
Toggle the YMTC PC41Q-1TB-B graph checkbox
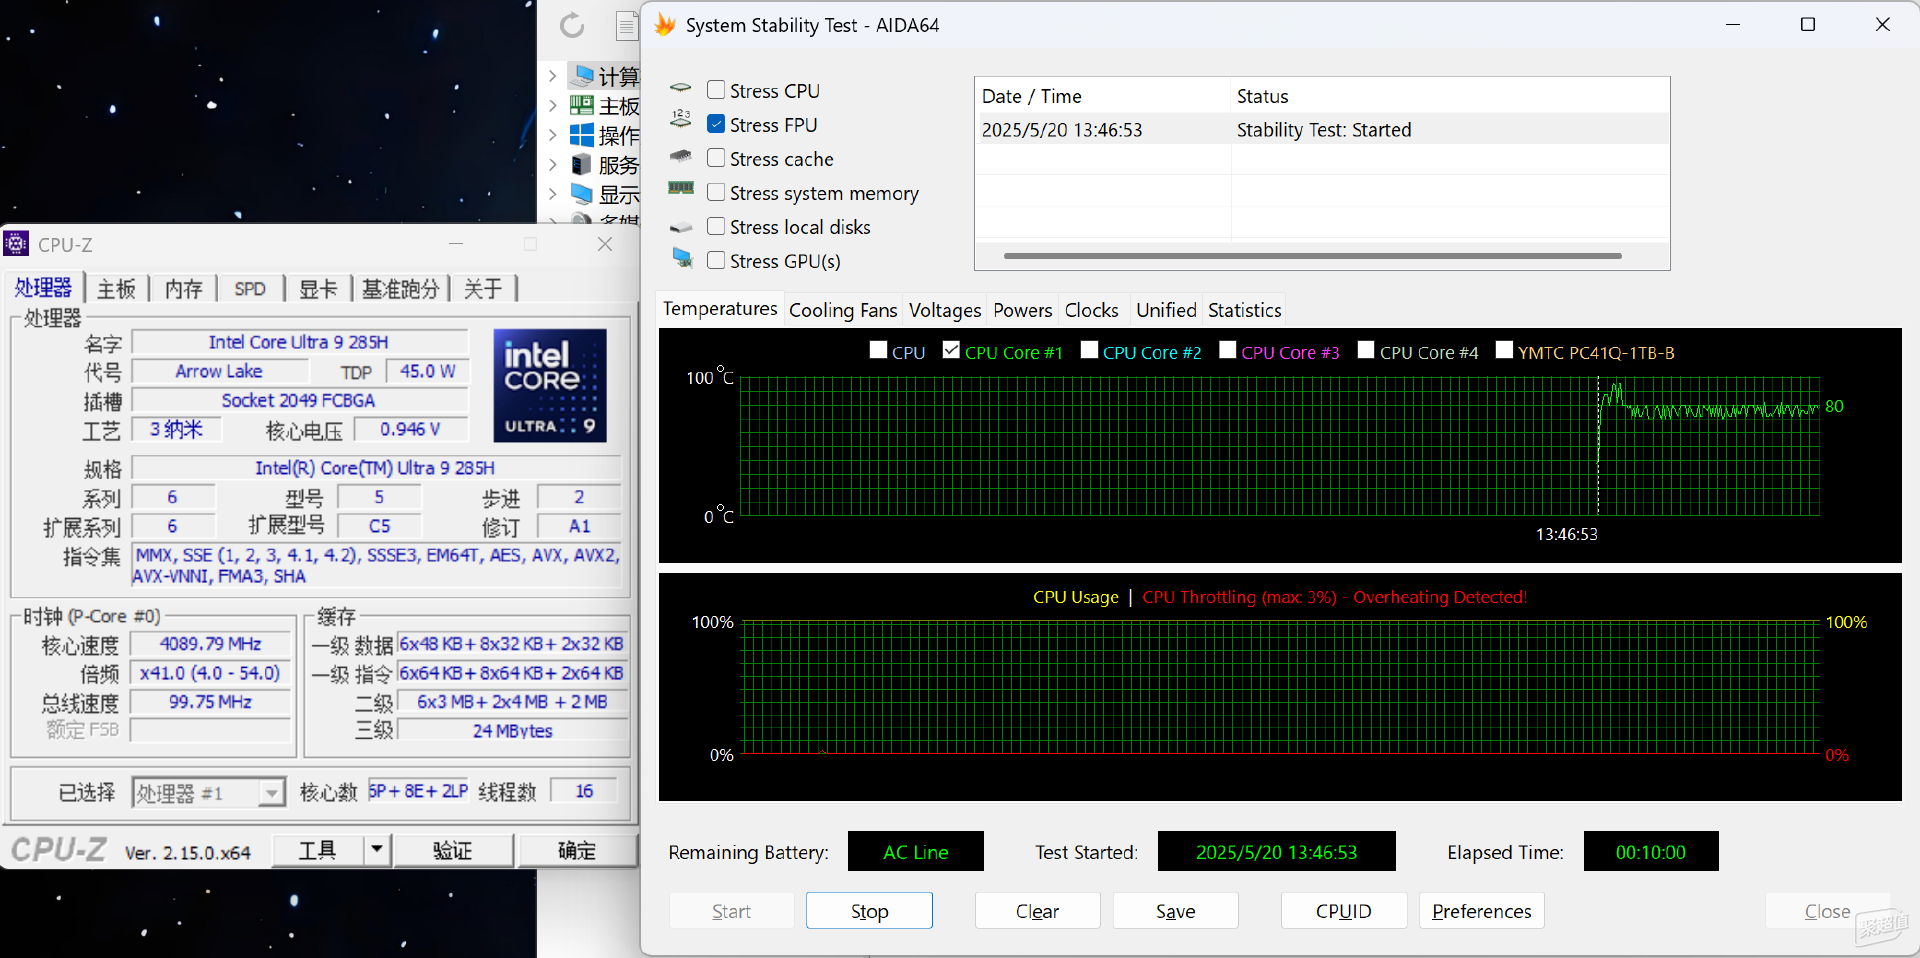[x=1504, y=350]
